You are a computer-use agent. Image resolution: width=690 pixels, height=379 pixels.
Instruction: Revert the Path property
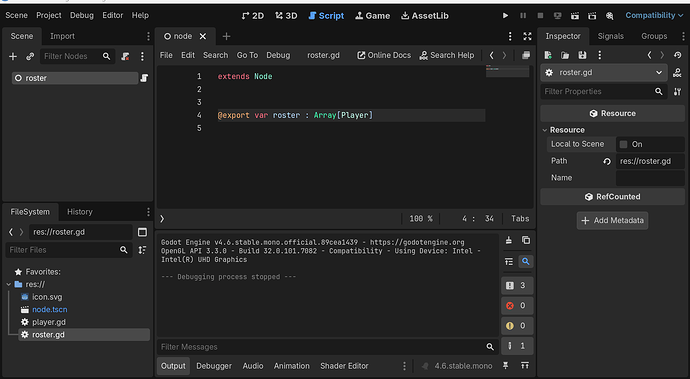[607, 162]
